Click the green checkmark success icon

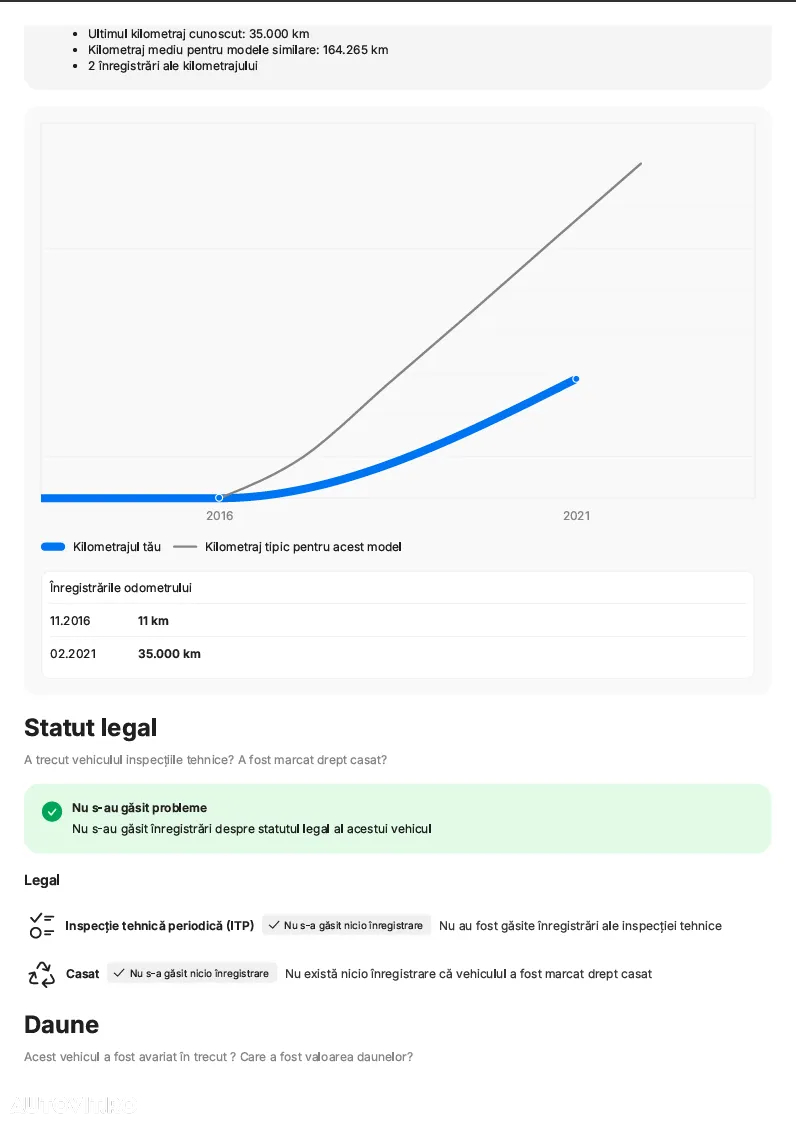(52, 811)
